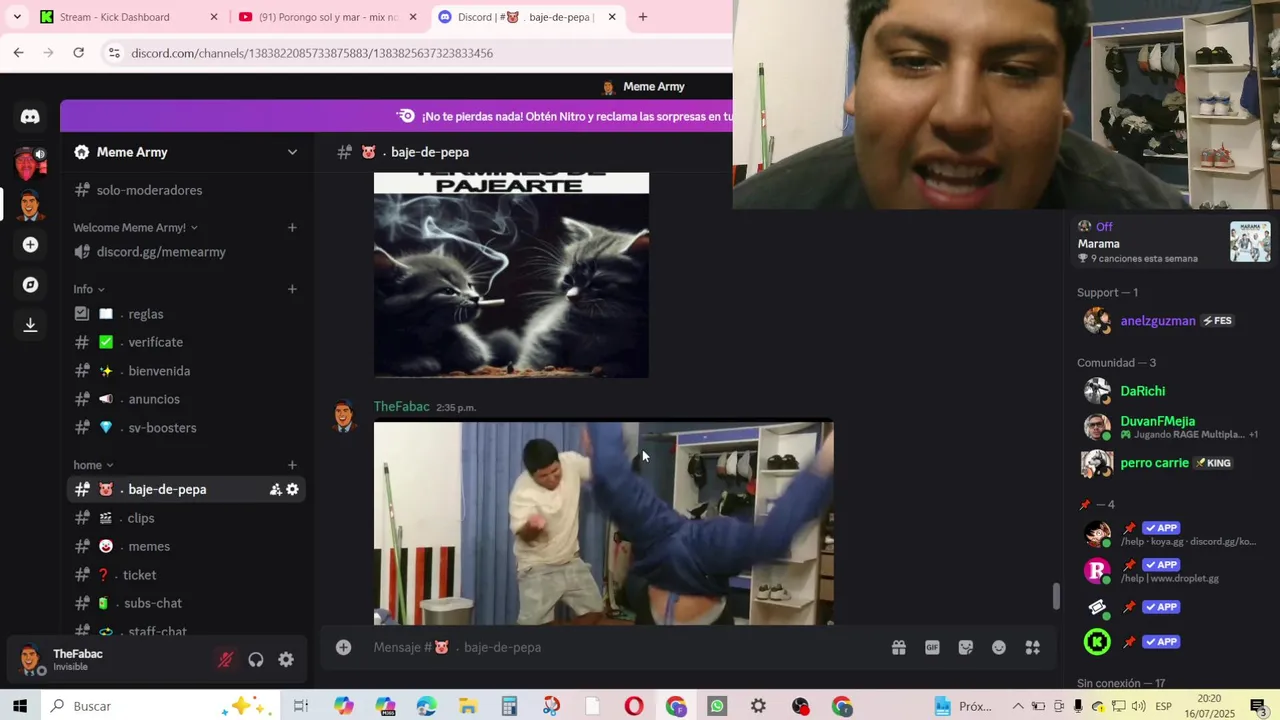Open user settings gear near TheFabac
The image size is (1280, 720).
pyautogui.click(x=286, y=660)
